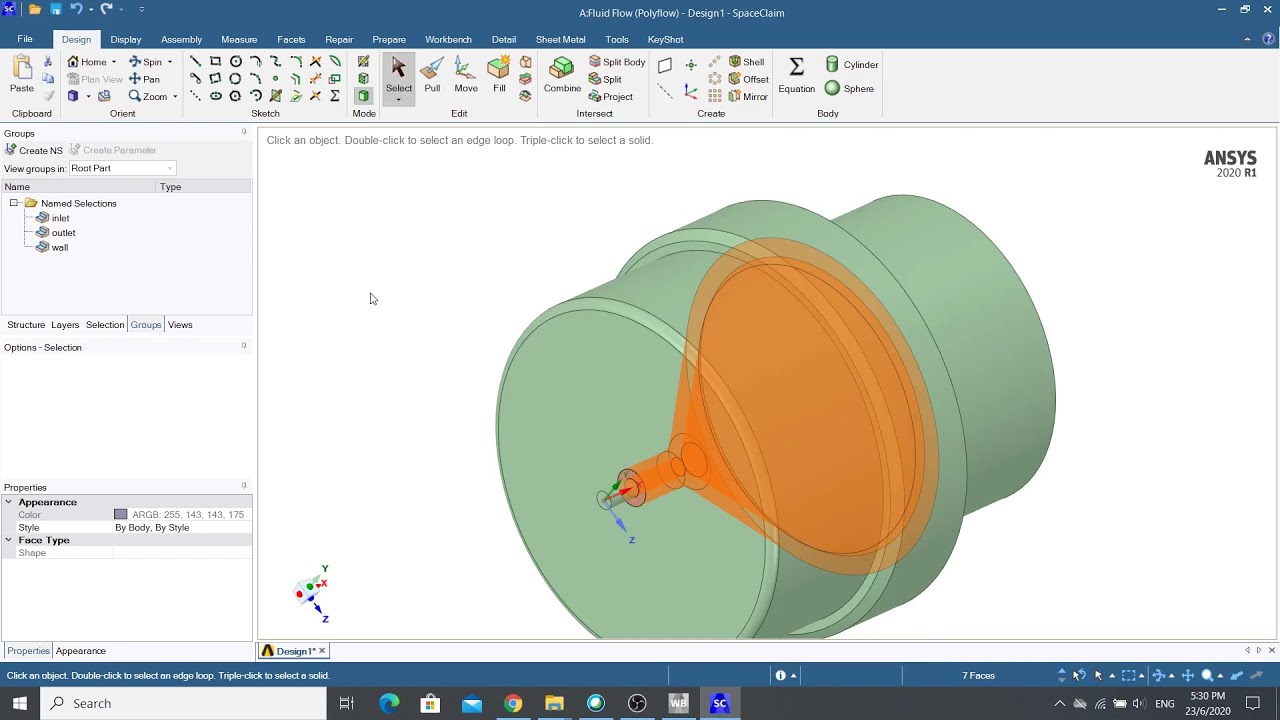Open the Equation tool

coord(797,75)
